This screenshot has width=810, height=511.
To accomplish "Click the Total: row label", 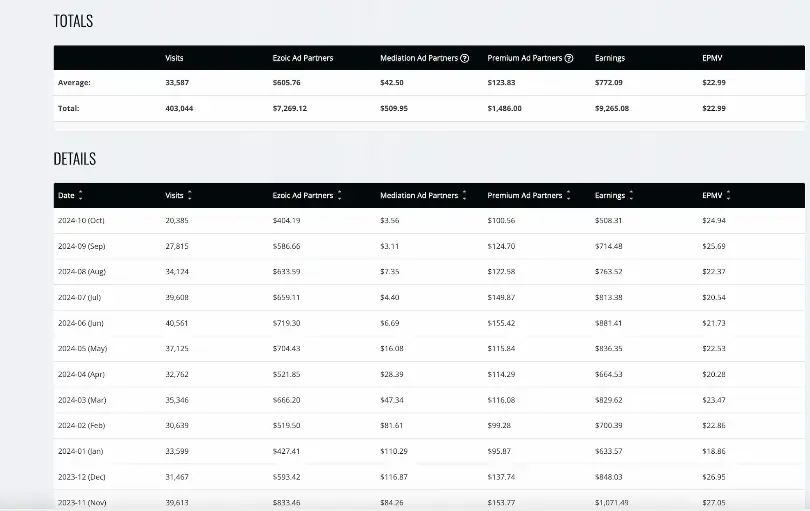I will (x=69, y=109).
